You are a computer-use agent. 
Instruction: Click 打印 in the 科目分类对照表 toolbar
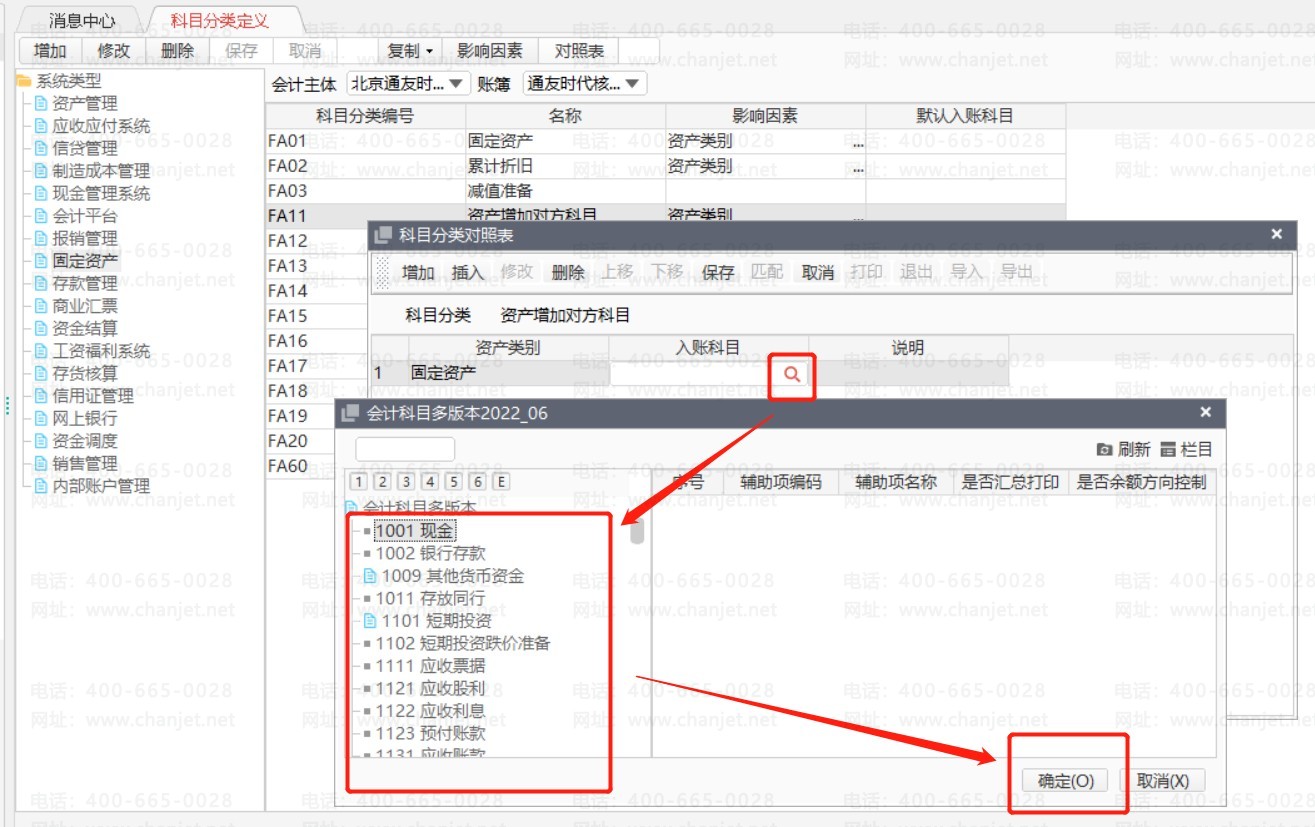(867, 272)
